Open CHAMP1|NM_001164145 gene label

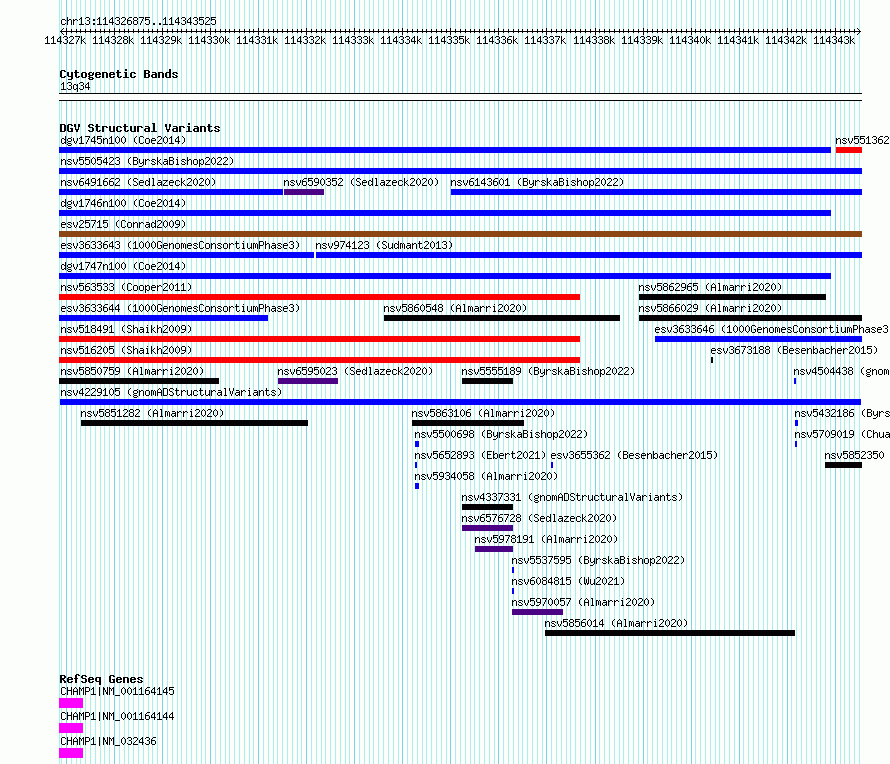[x=117, y=691]
